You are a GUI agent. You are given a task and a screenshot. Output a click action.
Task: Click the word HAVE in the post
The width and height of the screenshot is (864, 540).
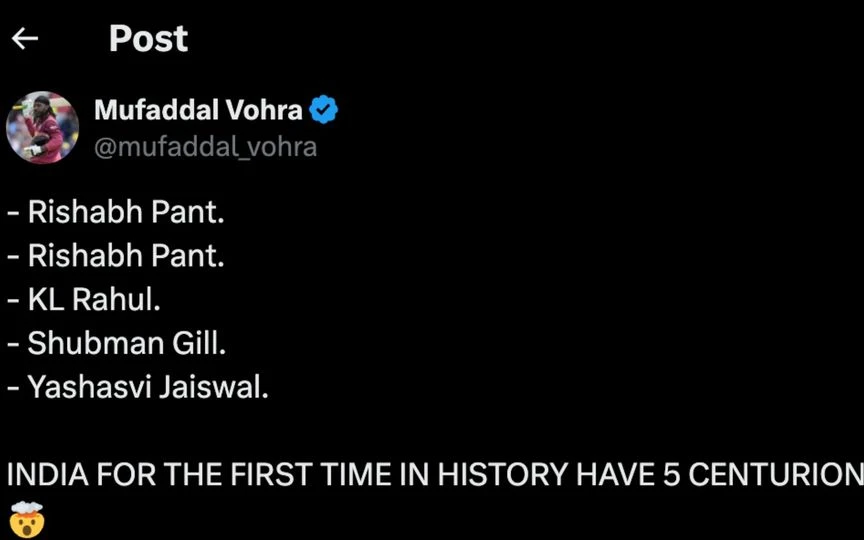tap(615, 474)
